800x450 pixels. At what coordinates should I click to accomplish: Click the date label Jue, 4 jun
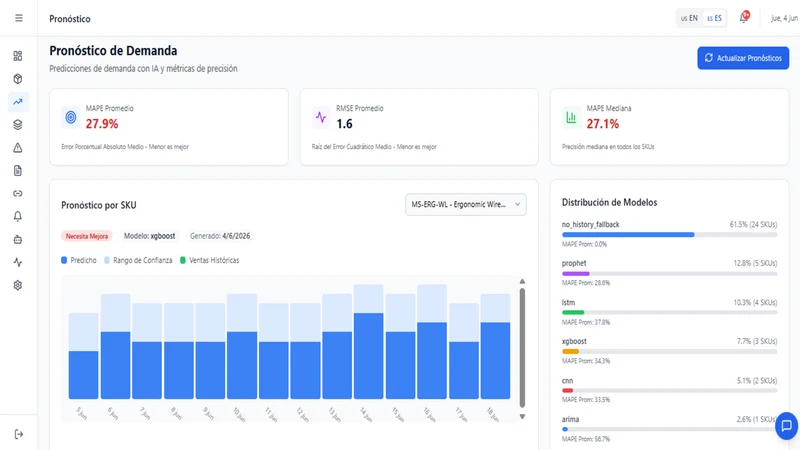point(785,18)
